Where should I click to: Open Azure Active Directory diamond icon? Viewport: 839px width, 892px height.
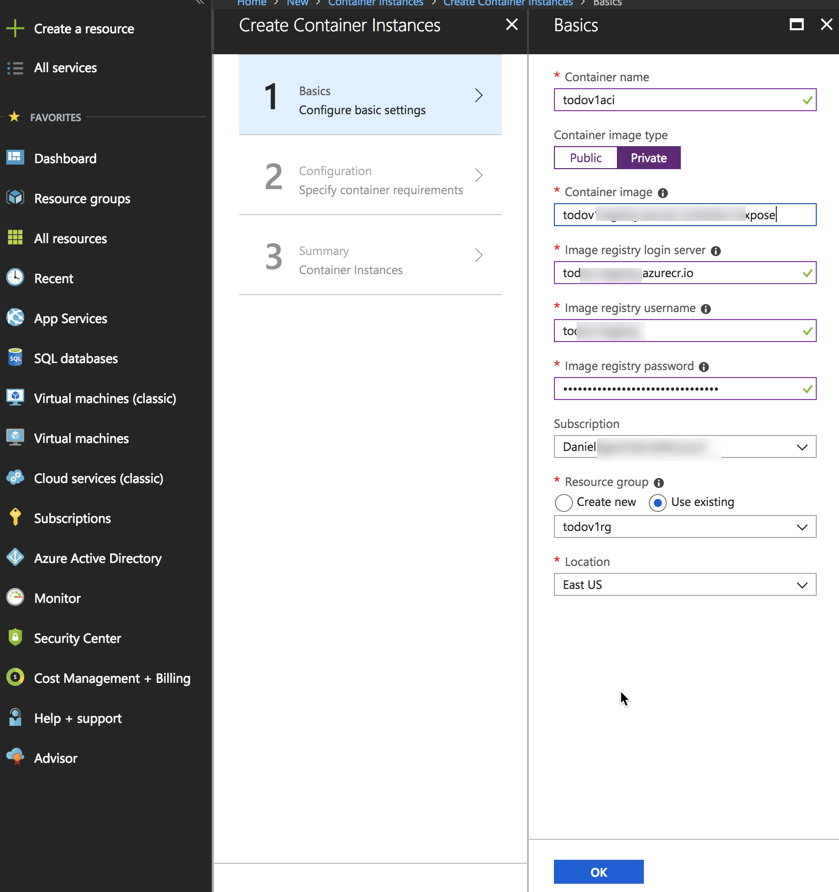point(15,558)
